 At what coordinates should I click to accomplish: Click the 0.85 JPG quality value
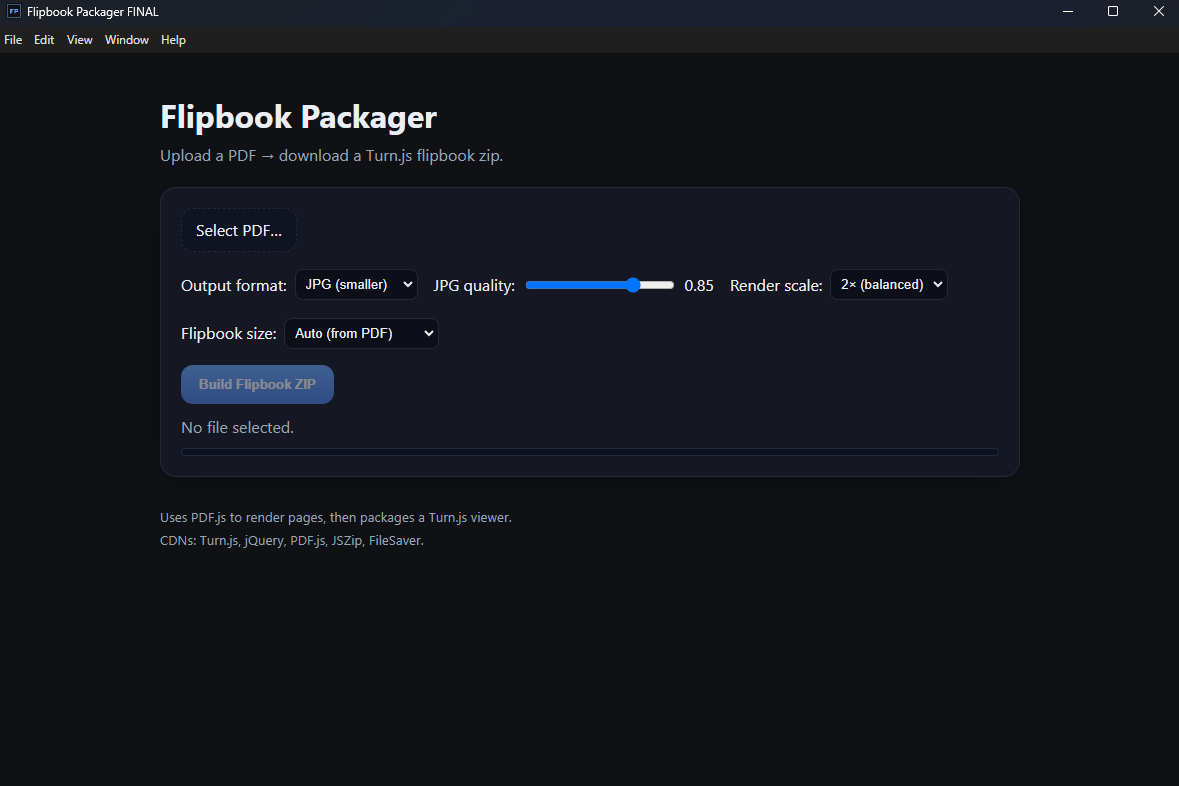coord(699,286)
